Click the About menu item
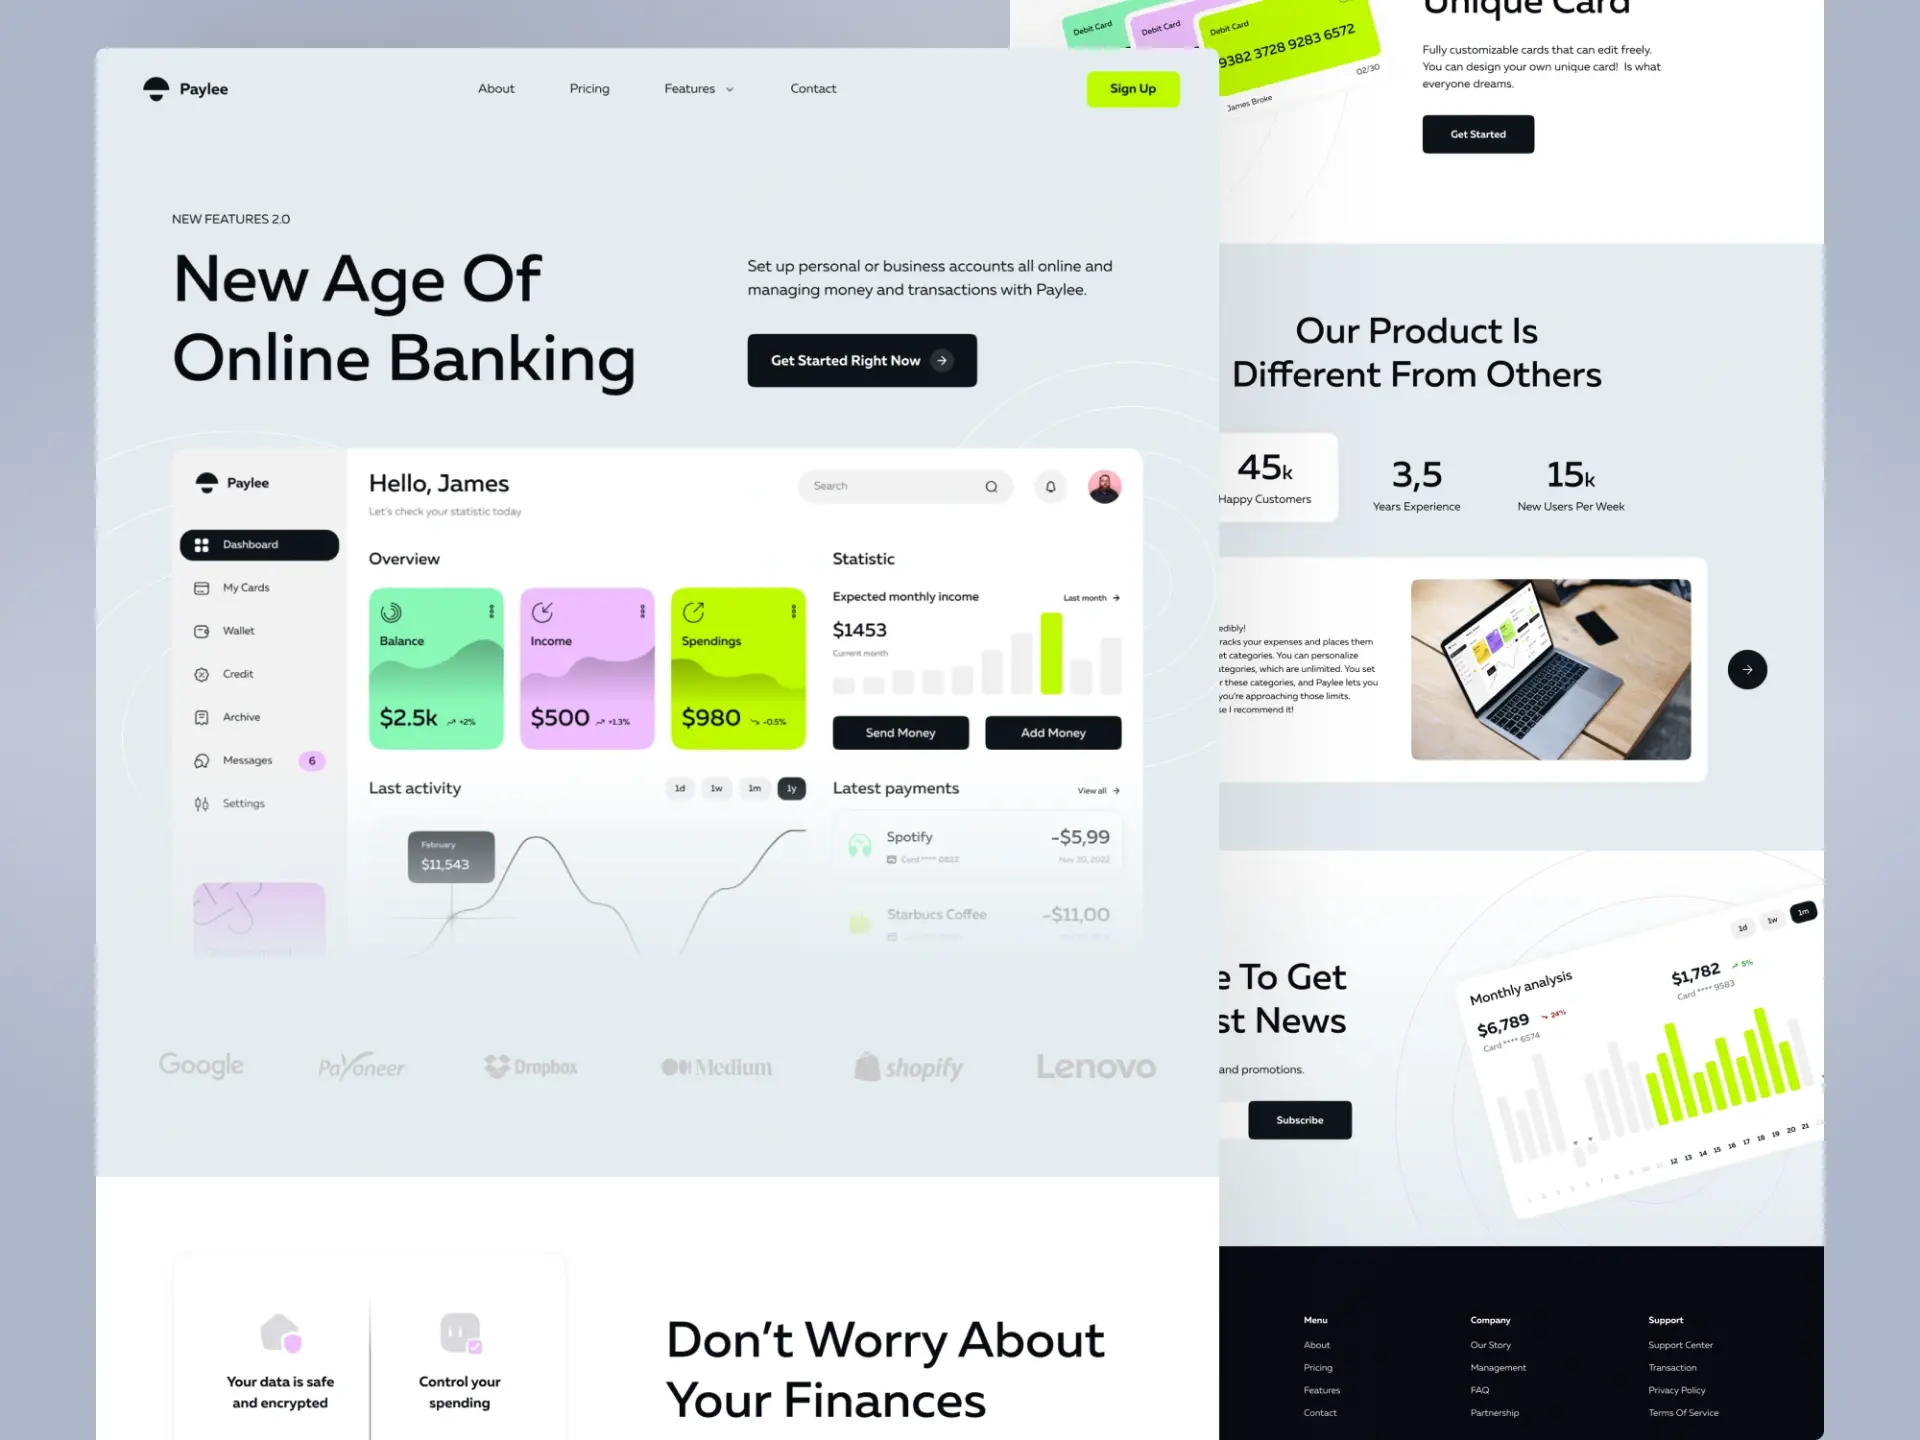This screenshot has height=1440, width=1920. click(x=496, y=88)
